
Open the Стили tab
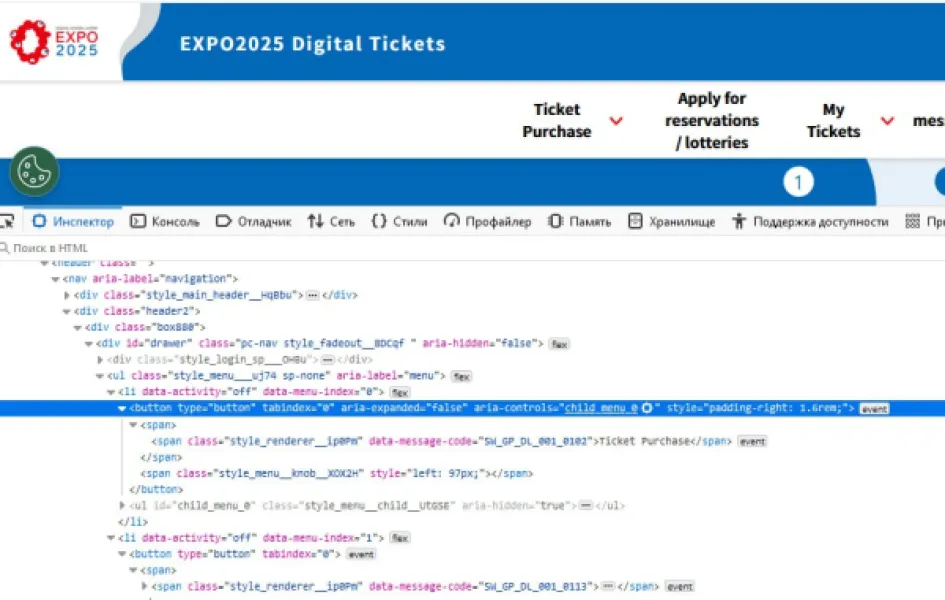tap(399, 222)
